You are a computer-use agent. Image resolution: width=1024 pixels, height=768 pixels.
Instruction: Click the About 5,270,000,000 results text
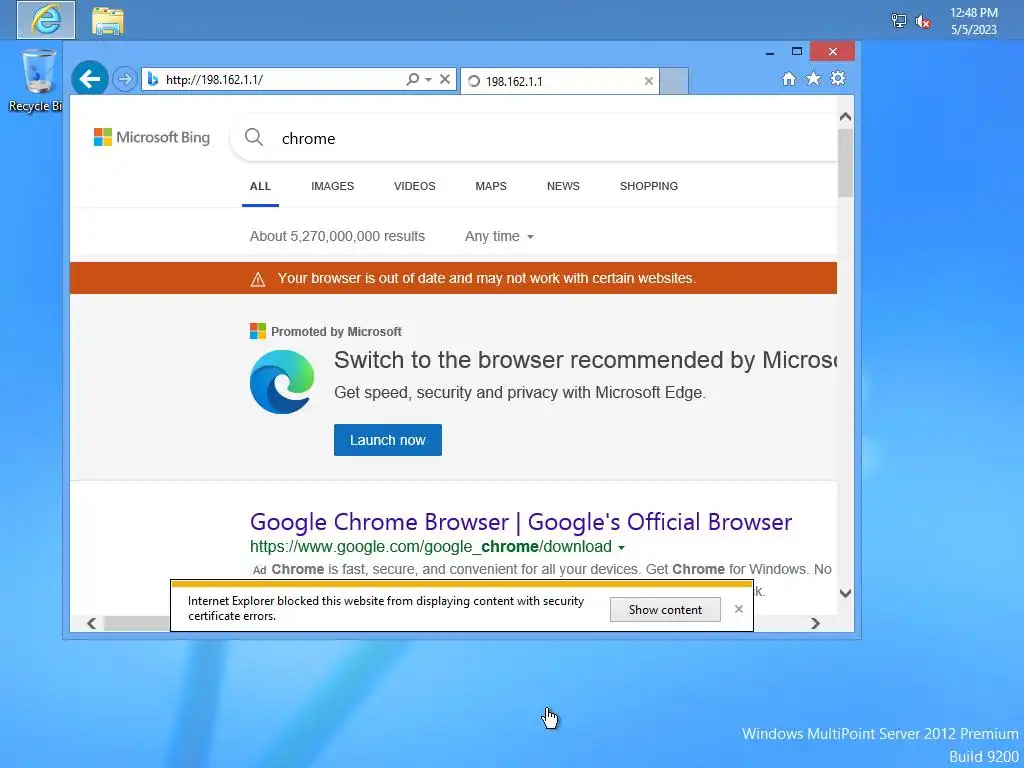[337, 236]
